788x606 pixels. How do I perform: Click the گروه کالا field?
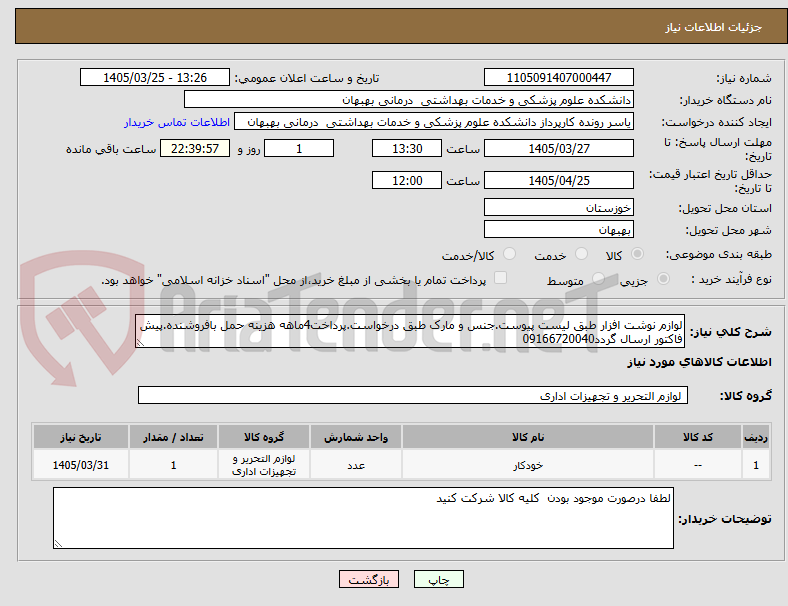point(413,395)
